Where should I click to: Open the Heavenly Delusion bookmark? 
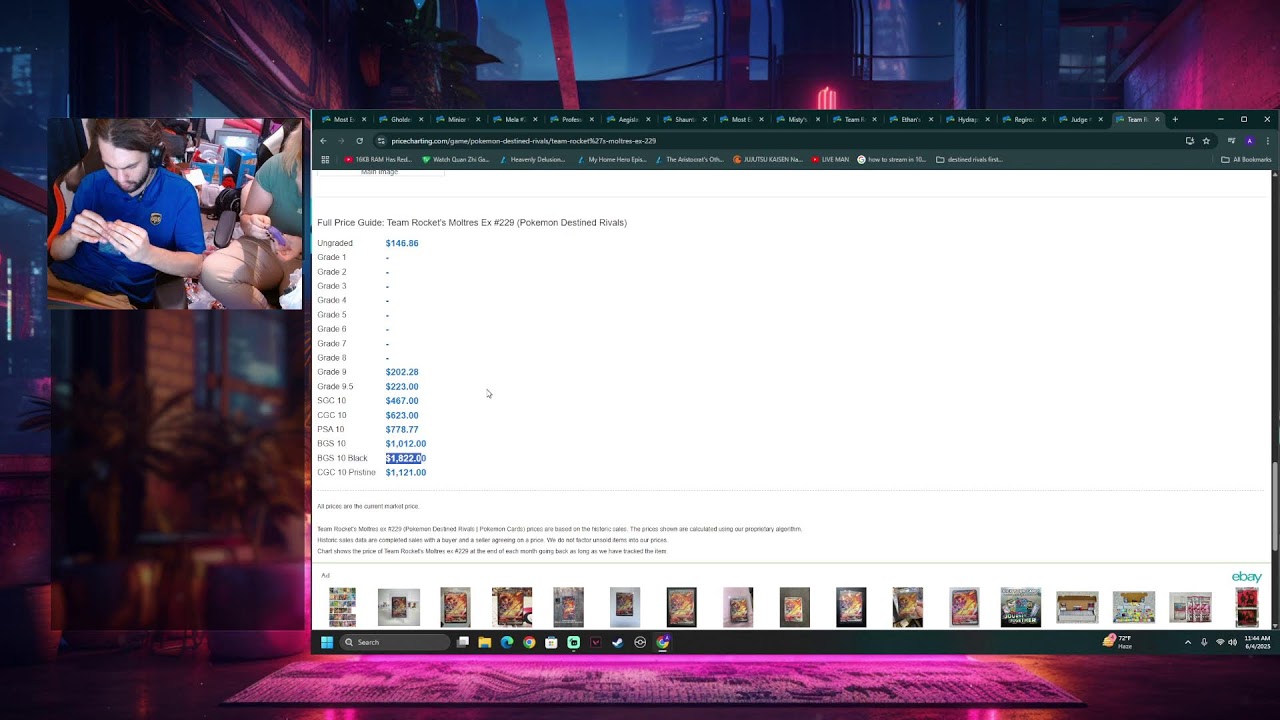click(533, 159)
